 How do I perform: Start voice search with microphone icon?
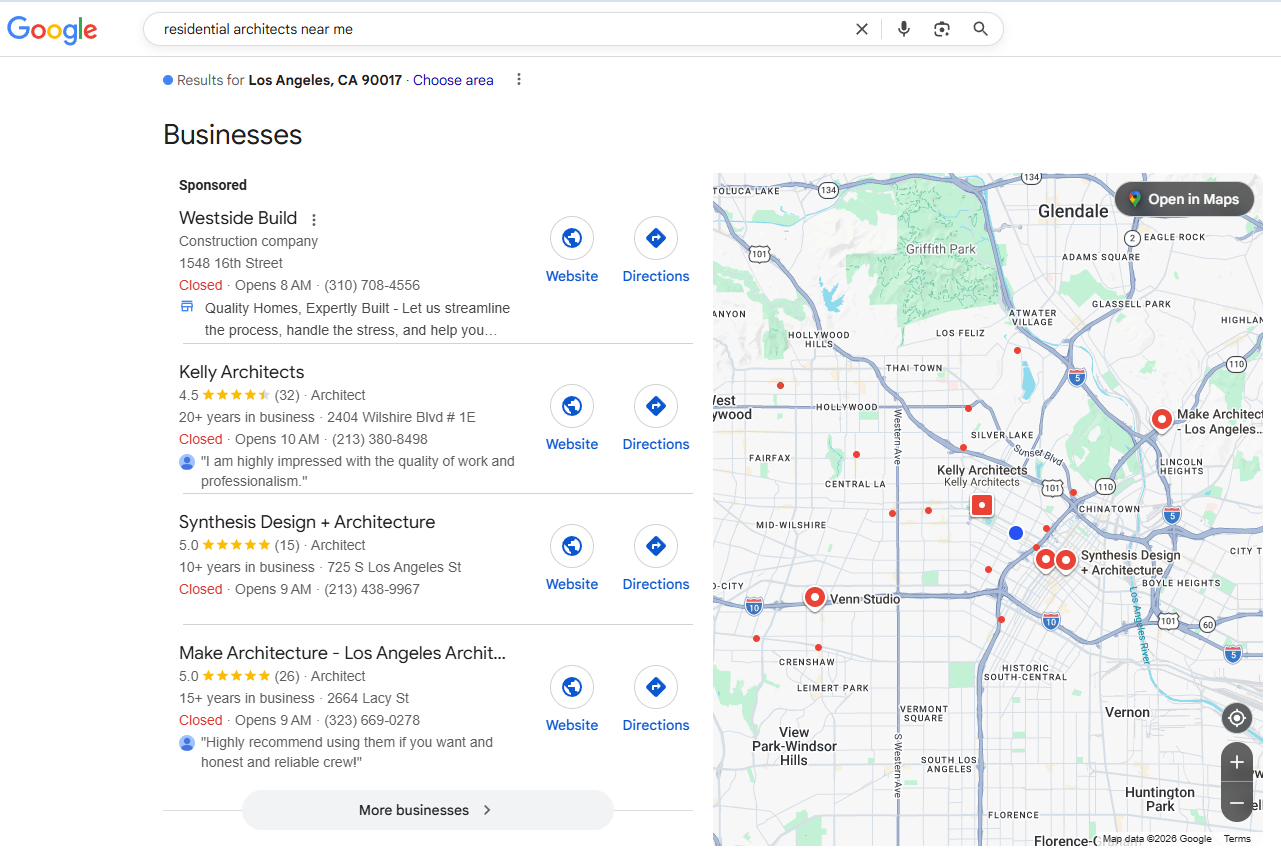[904, 29]
